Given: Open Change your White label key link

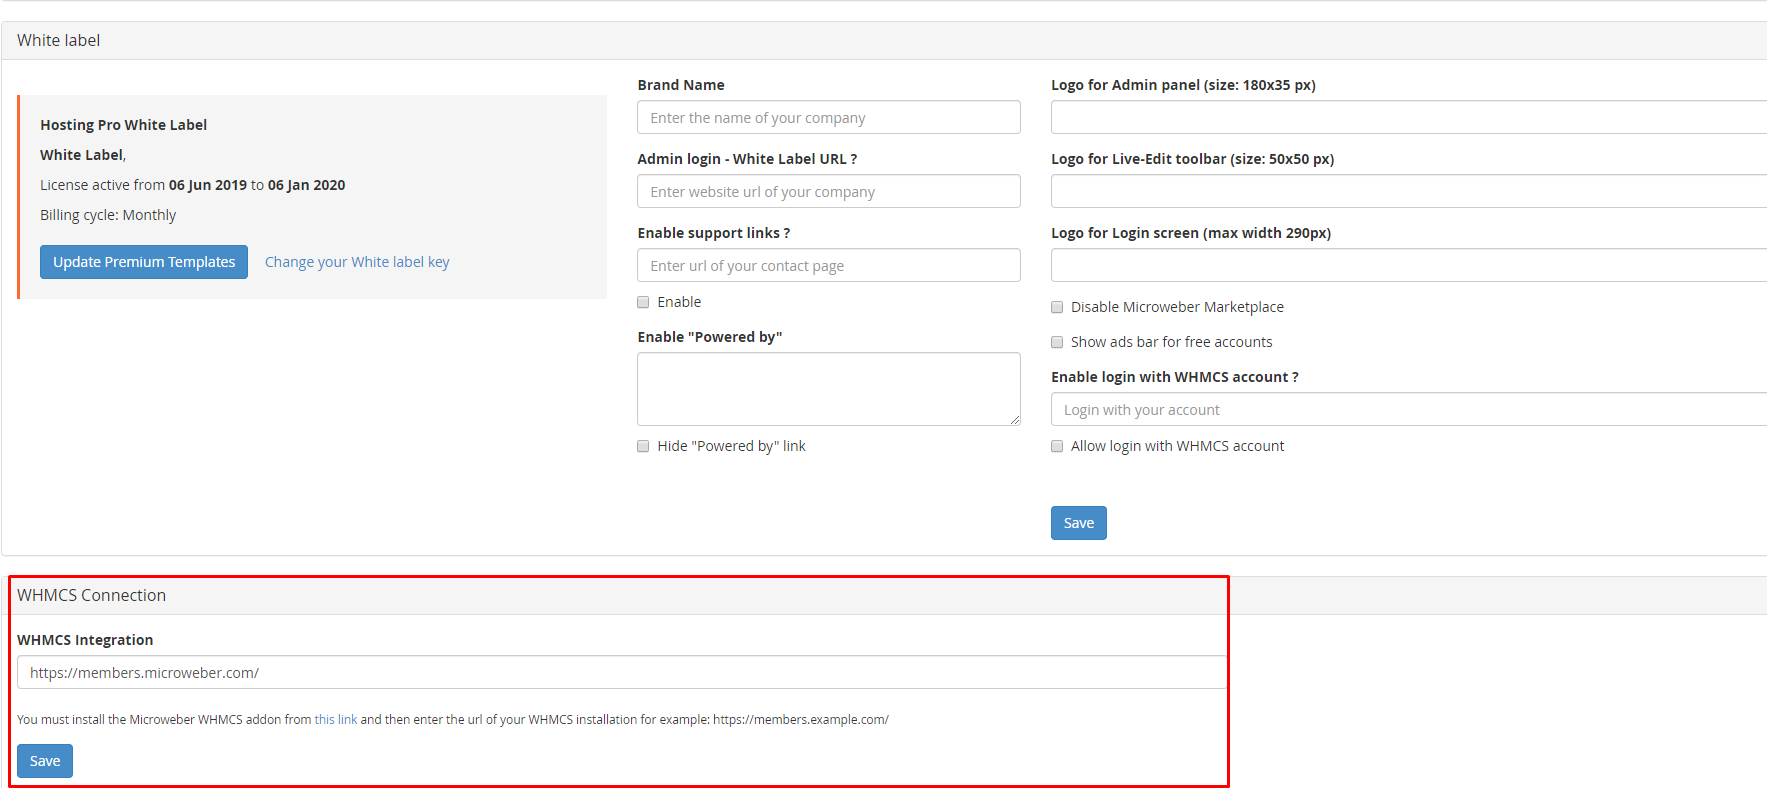Looking at the screenshot, I should point(357,262).
